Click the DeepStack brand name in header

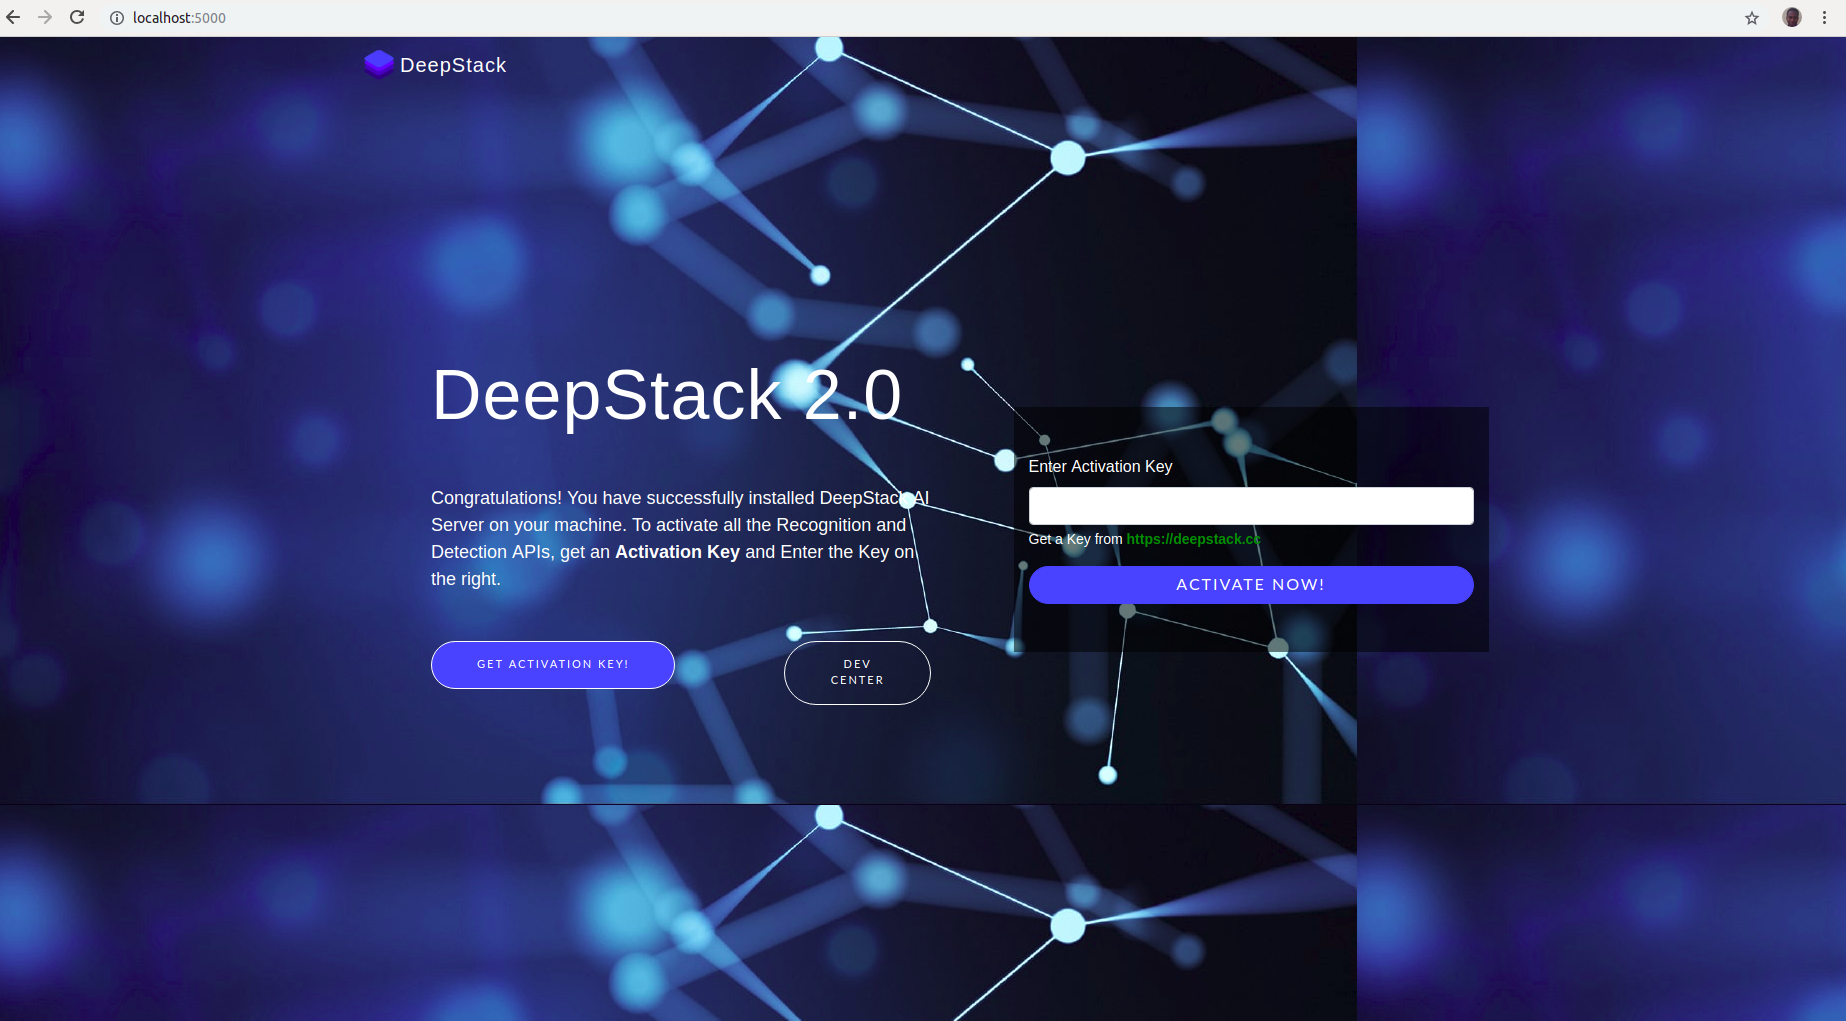(x=453, y=65)
